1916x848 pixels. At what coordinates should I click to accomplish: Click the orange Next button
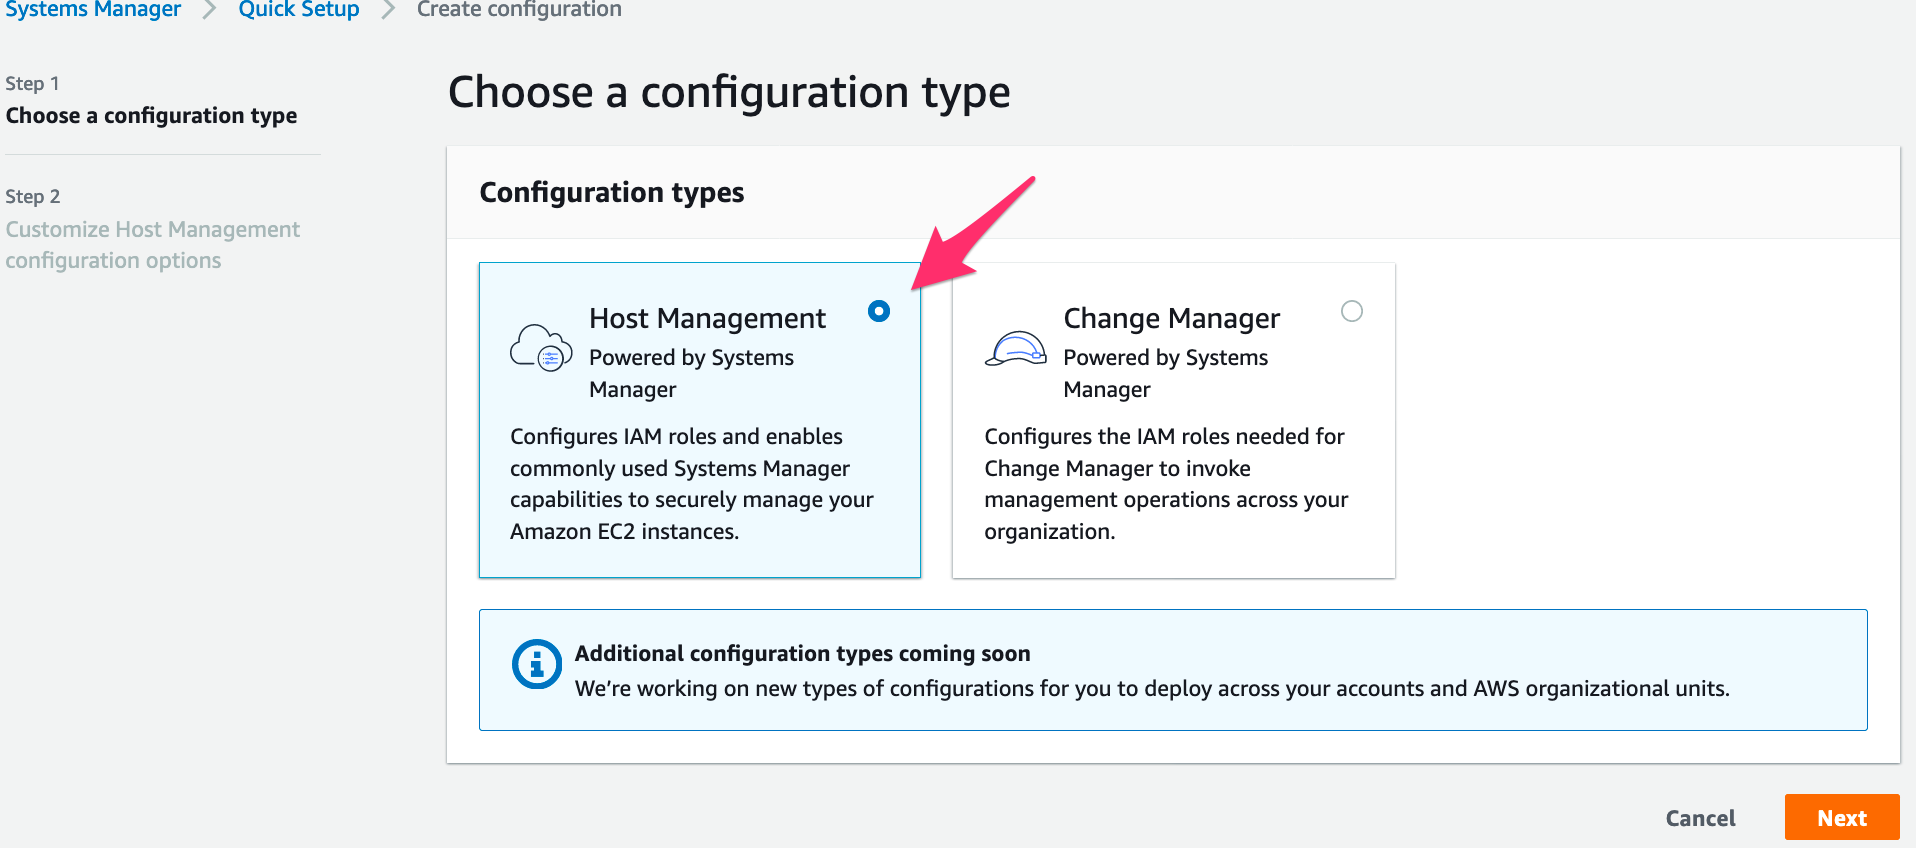1842,817
